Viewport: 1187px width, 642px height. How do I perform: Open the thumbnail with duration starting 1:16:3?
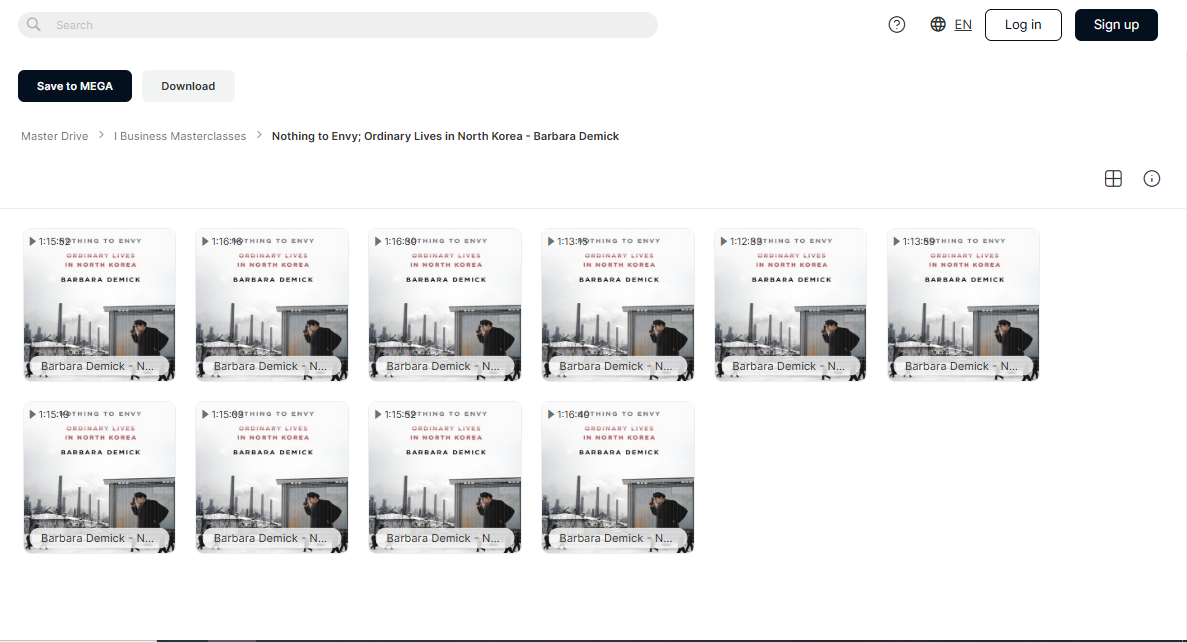click(x=445, y=304)
